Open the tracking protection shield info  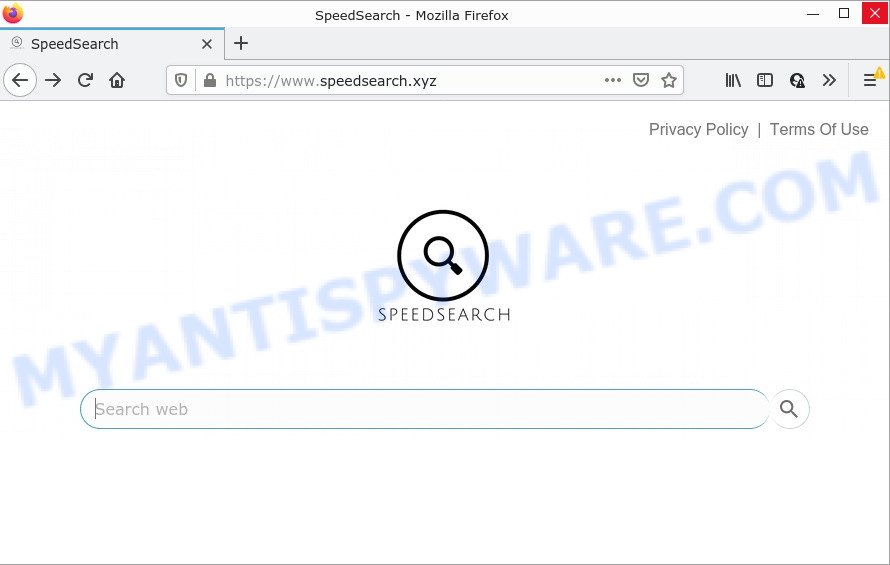pyautogui.click(x=180, y=81)
